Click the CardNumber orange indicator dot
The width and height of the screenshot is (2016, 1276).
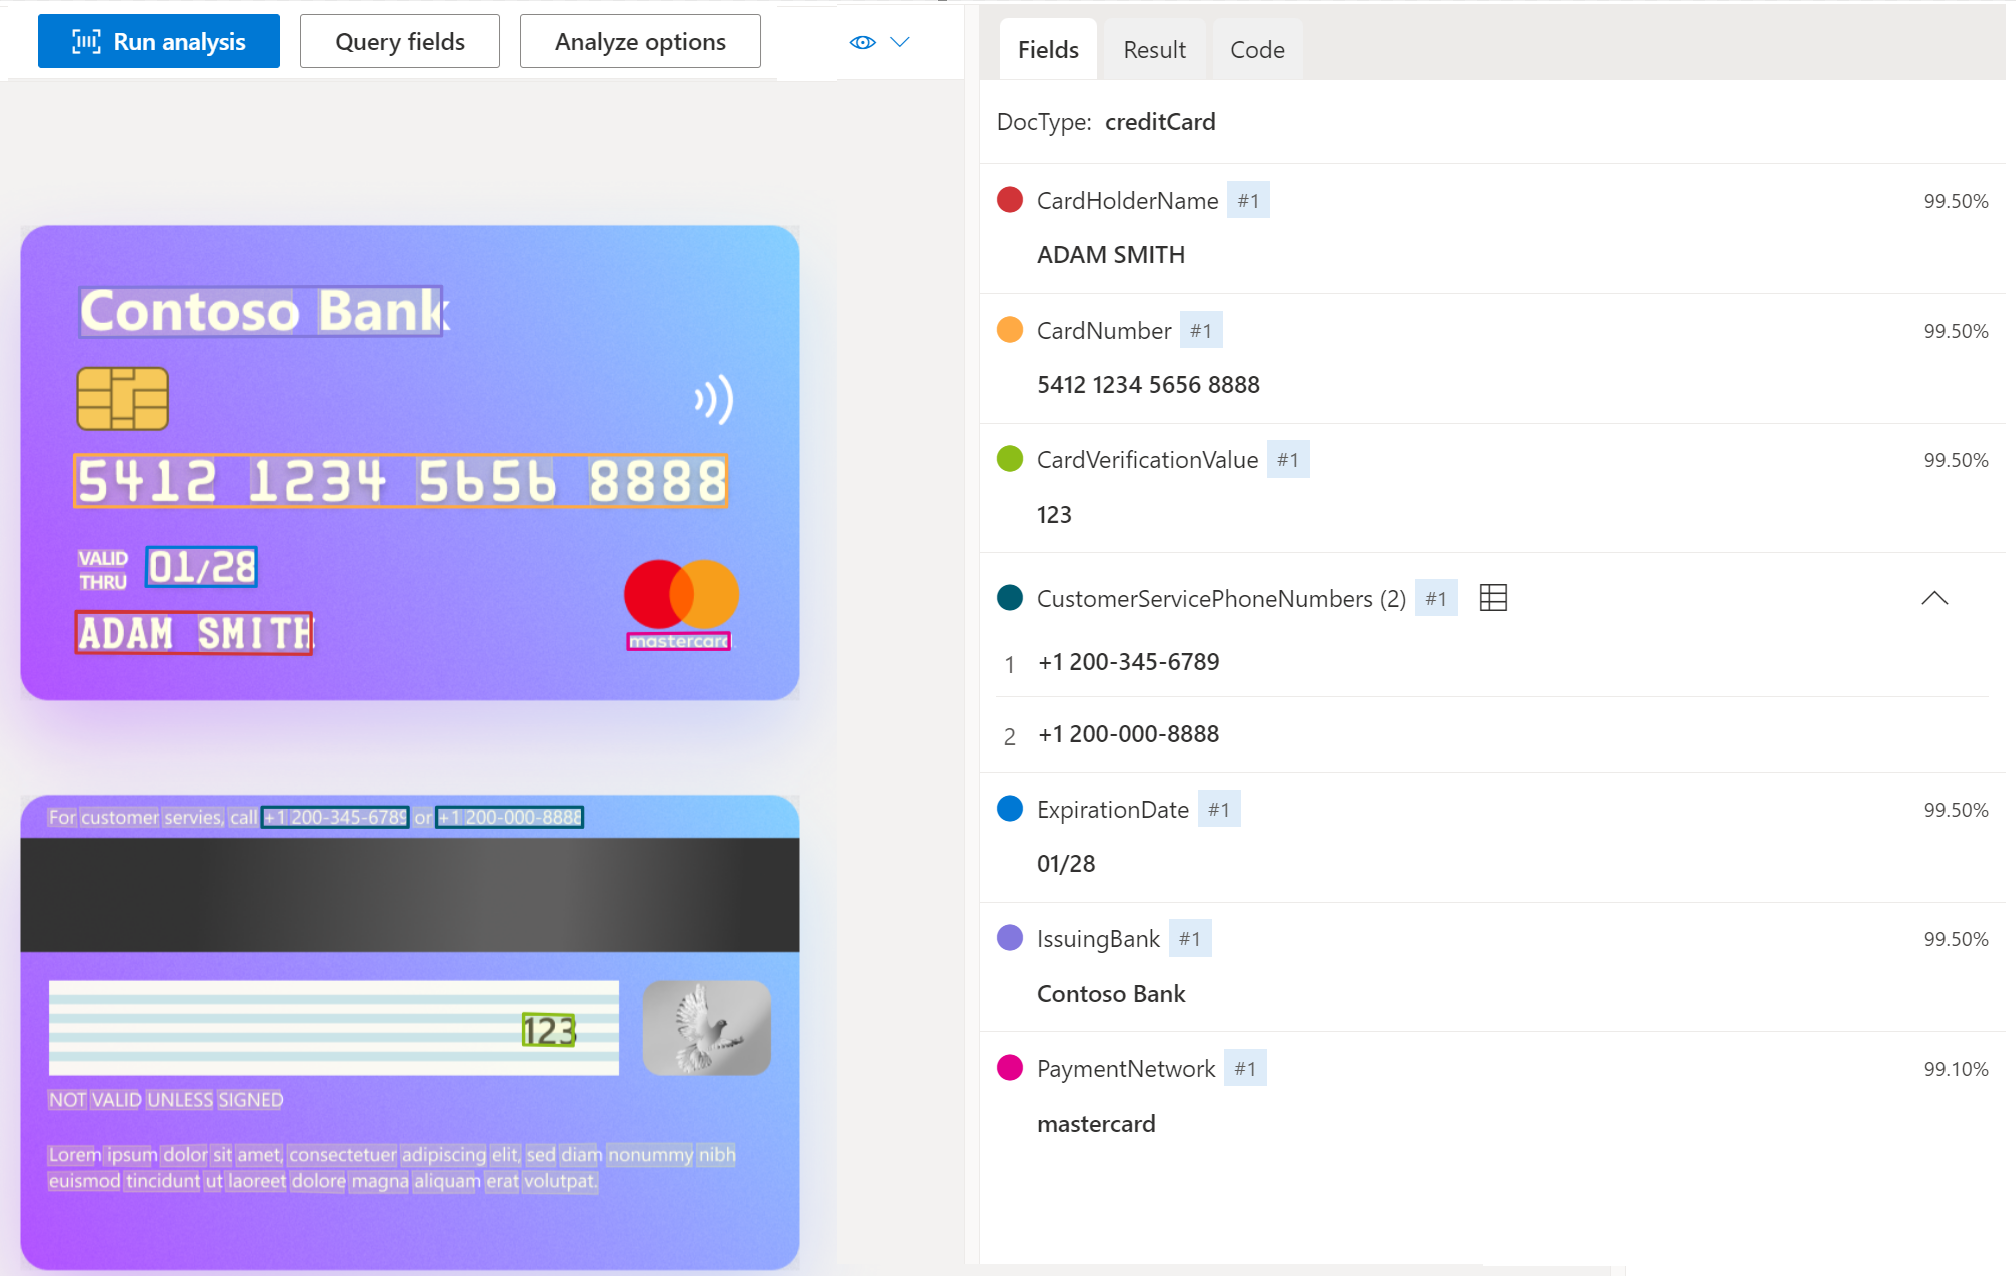click(x=1011, y=329)
